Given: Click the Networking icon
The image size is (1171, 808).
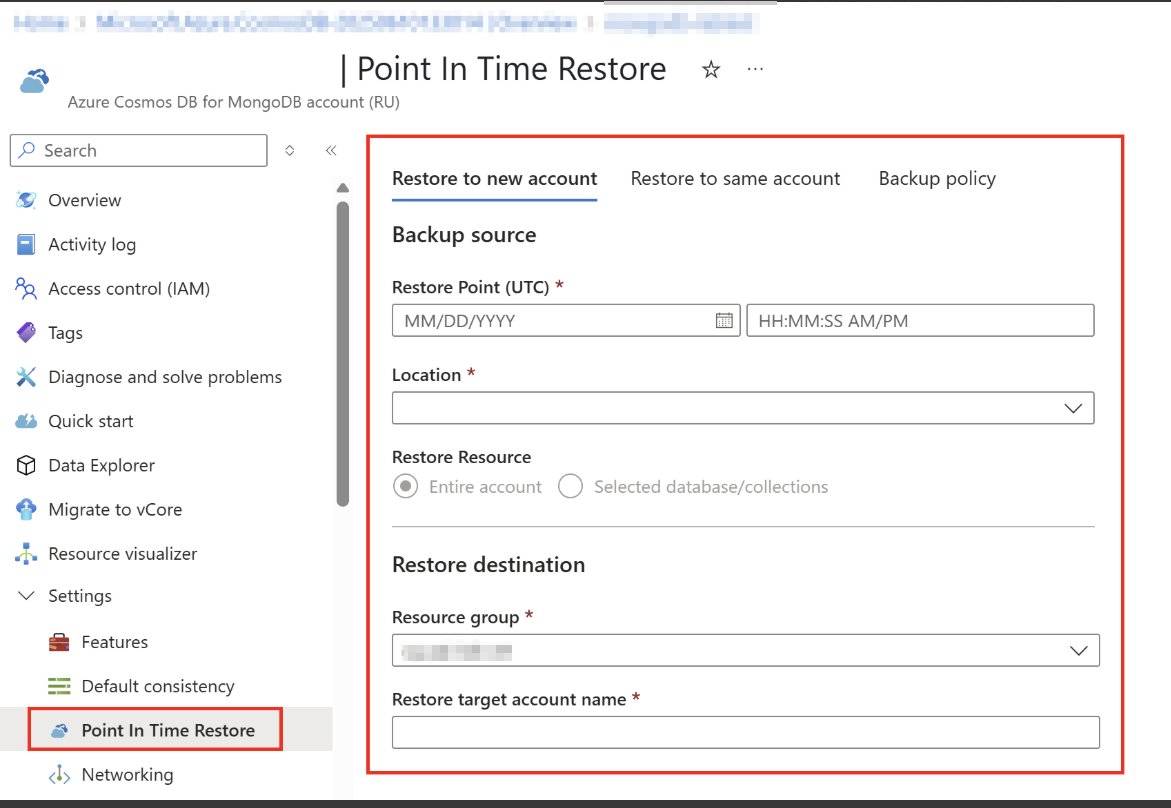Looking at the screenshot, I should click(x=59, y=775).
